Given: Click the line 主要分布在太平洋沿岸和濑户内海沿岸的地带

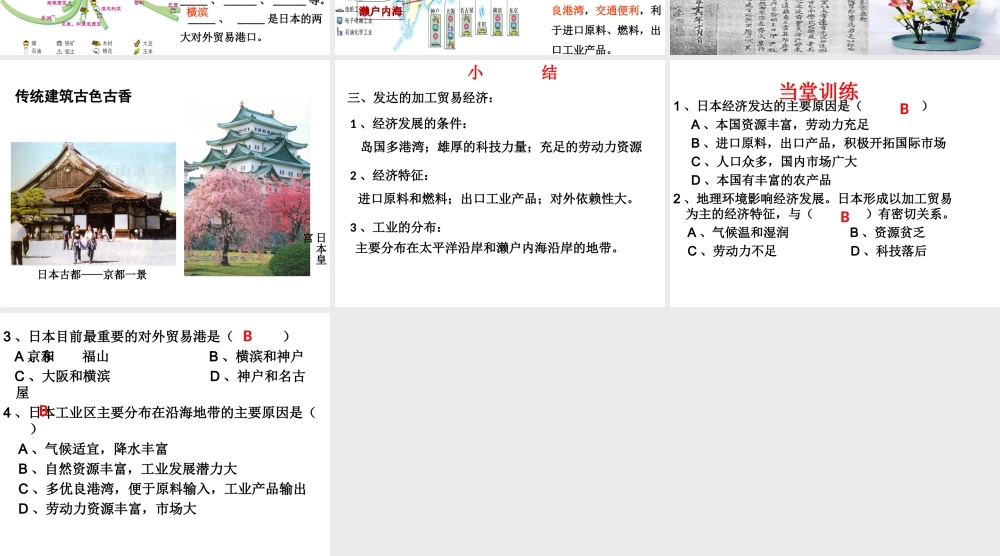Looking at the screenshot, I should coord(488,248).
